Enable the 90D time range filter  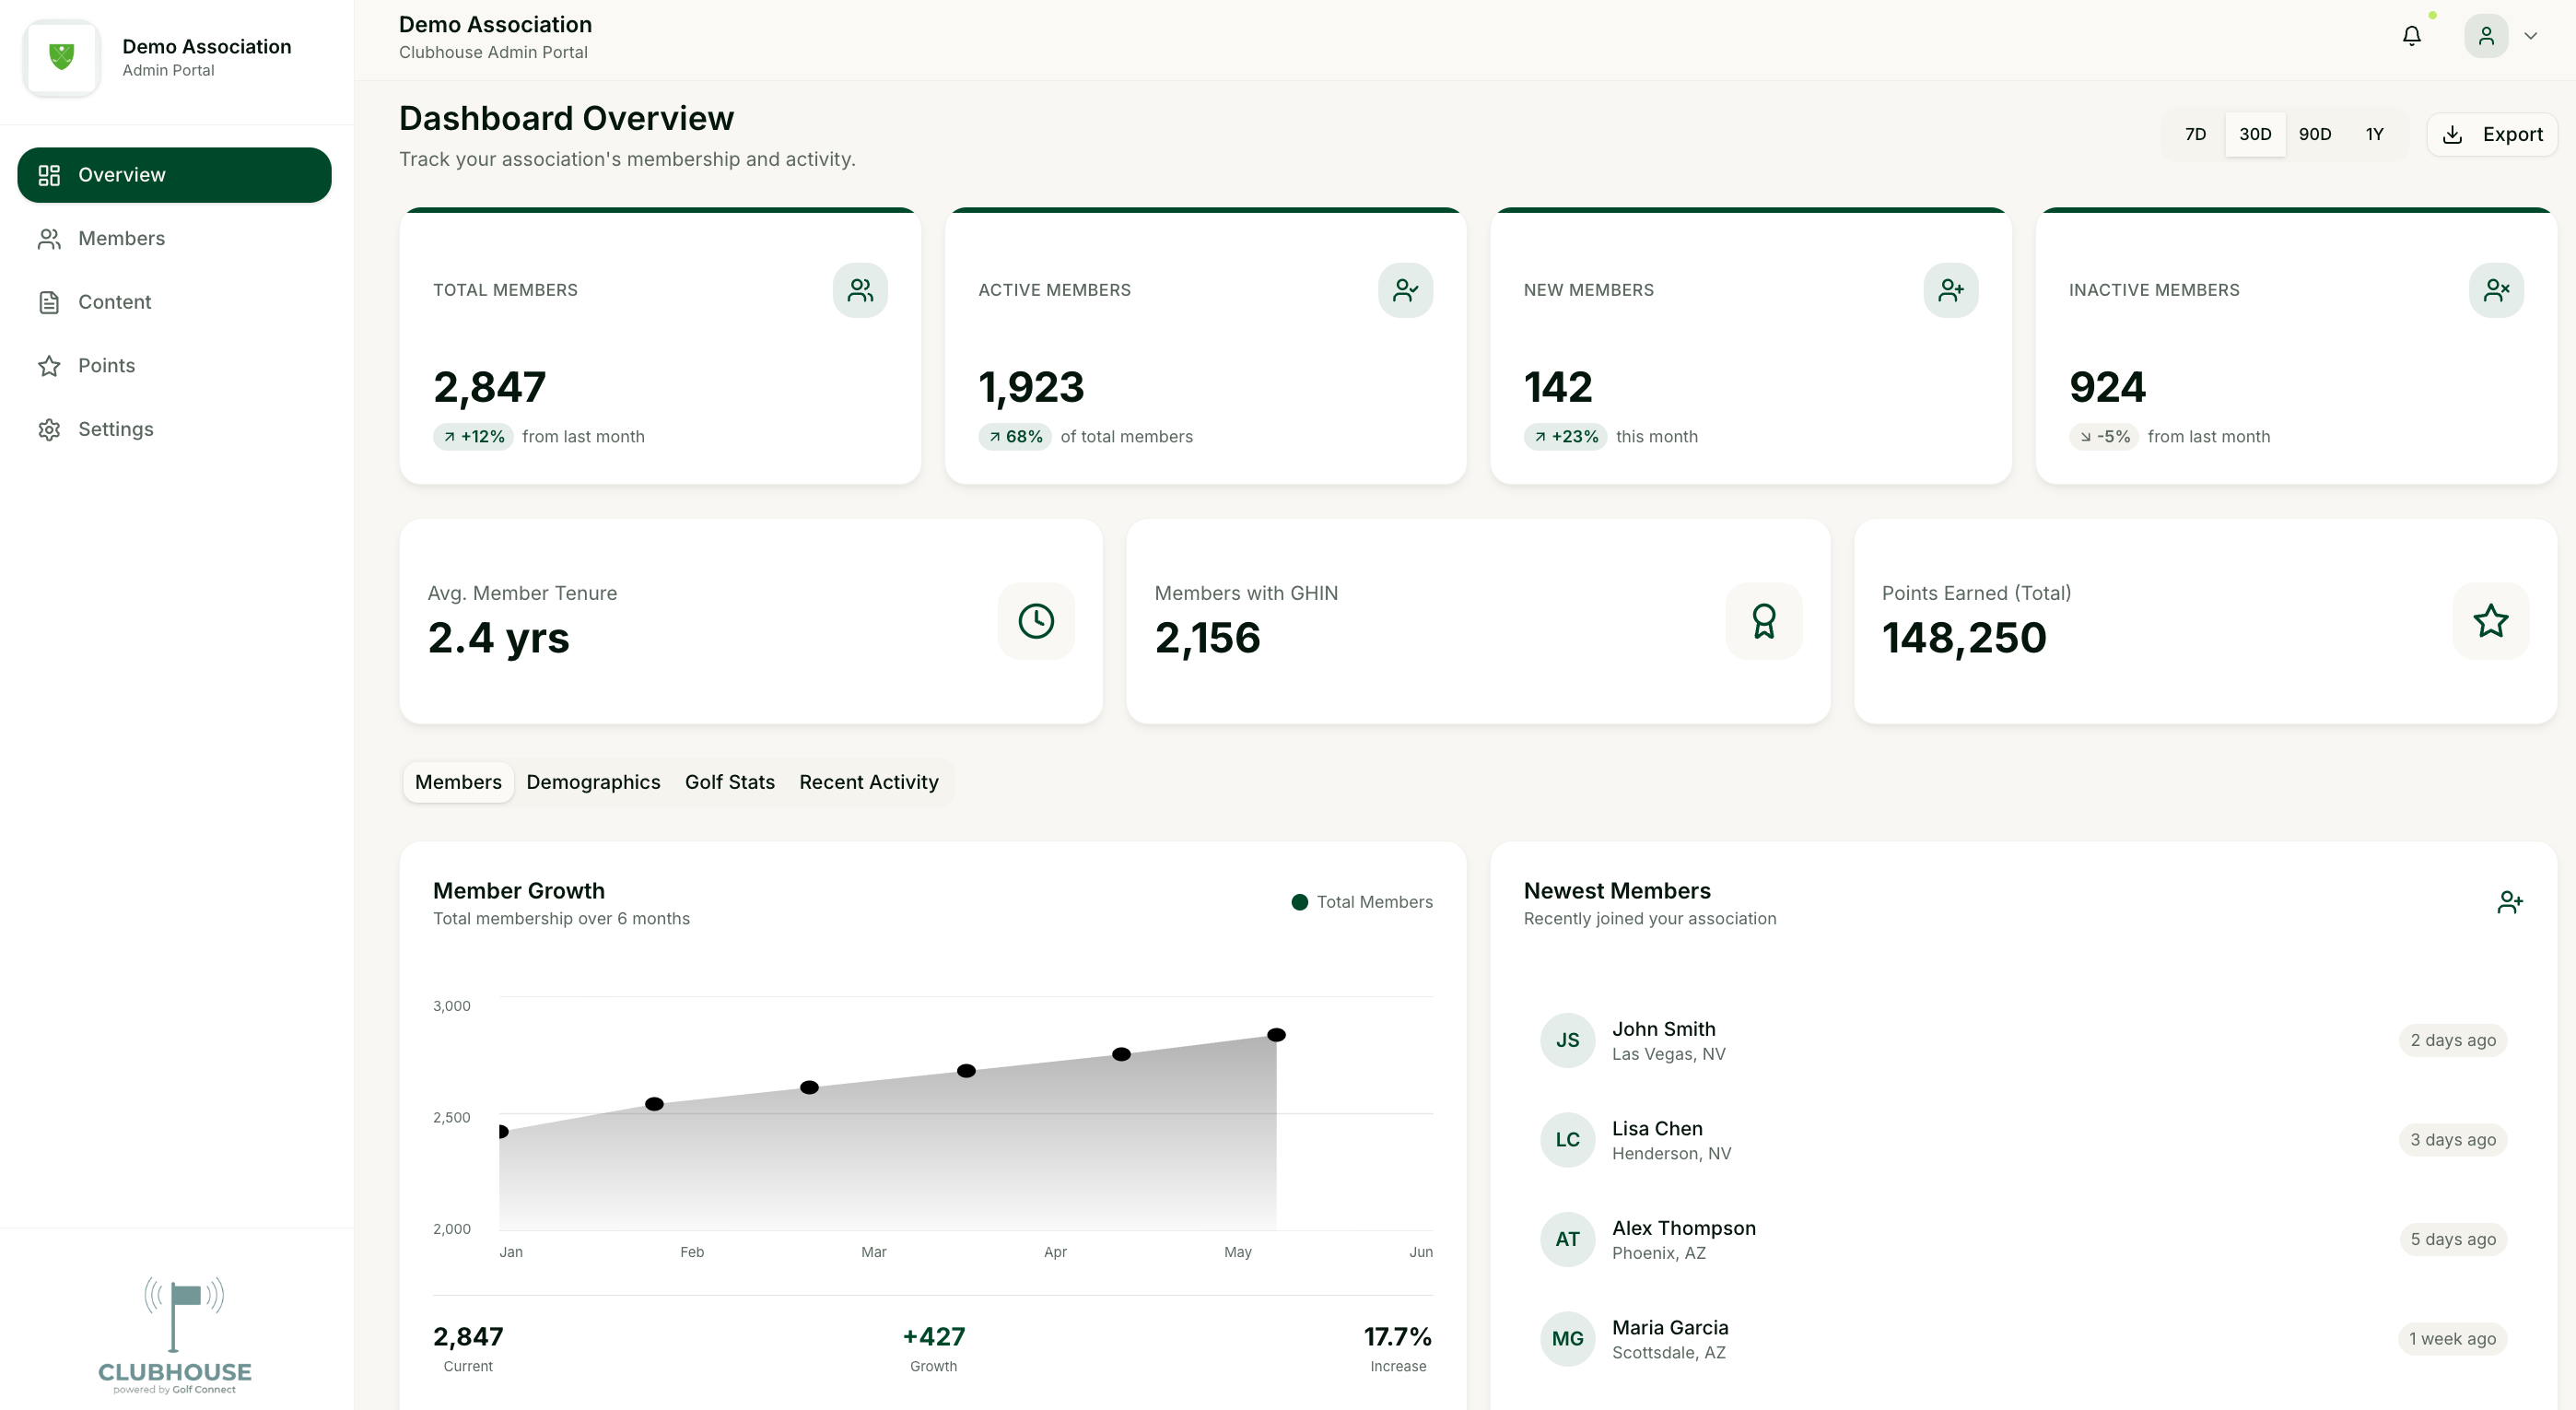click(2316, 133)
